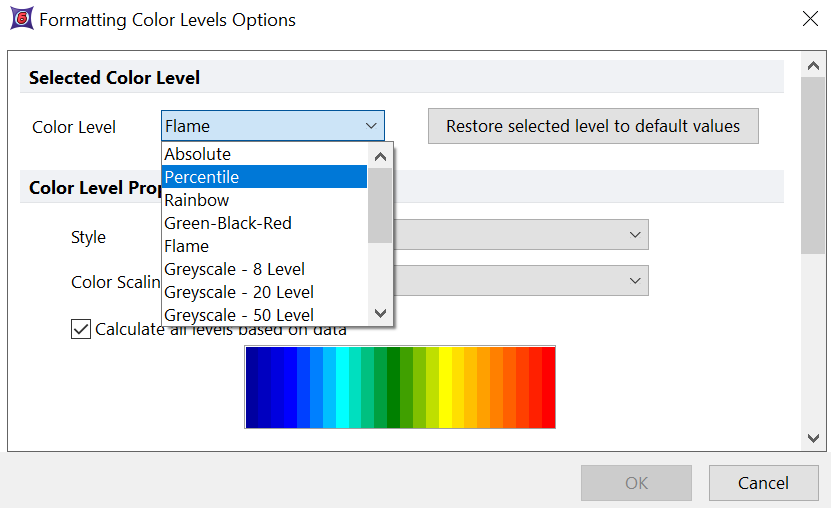Close the Formatting Color Levels Options dialog
Viewport: 831px width, 508px height.
tap(808, 19)
